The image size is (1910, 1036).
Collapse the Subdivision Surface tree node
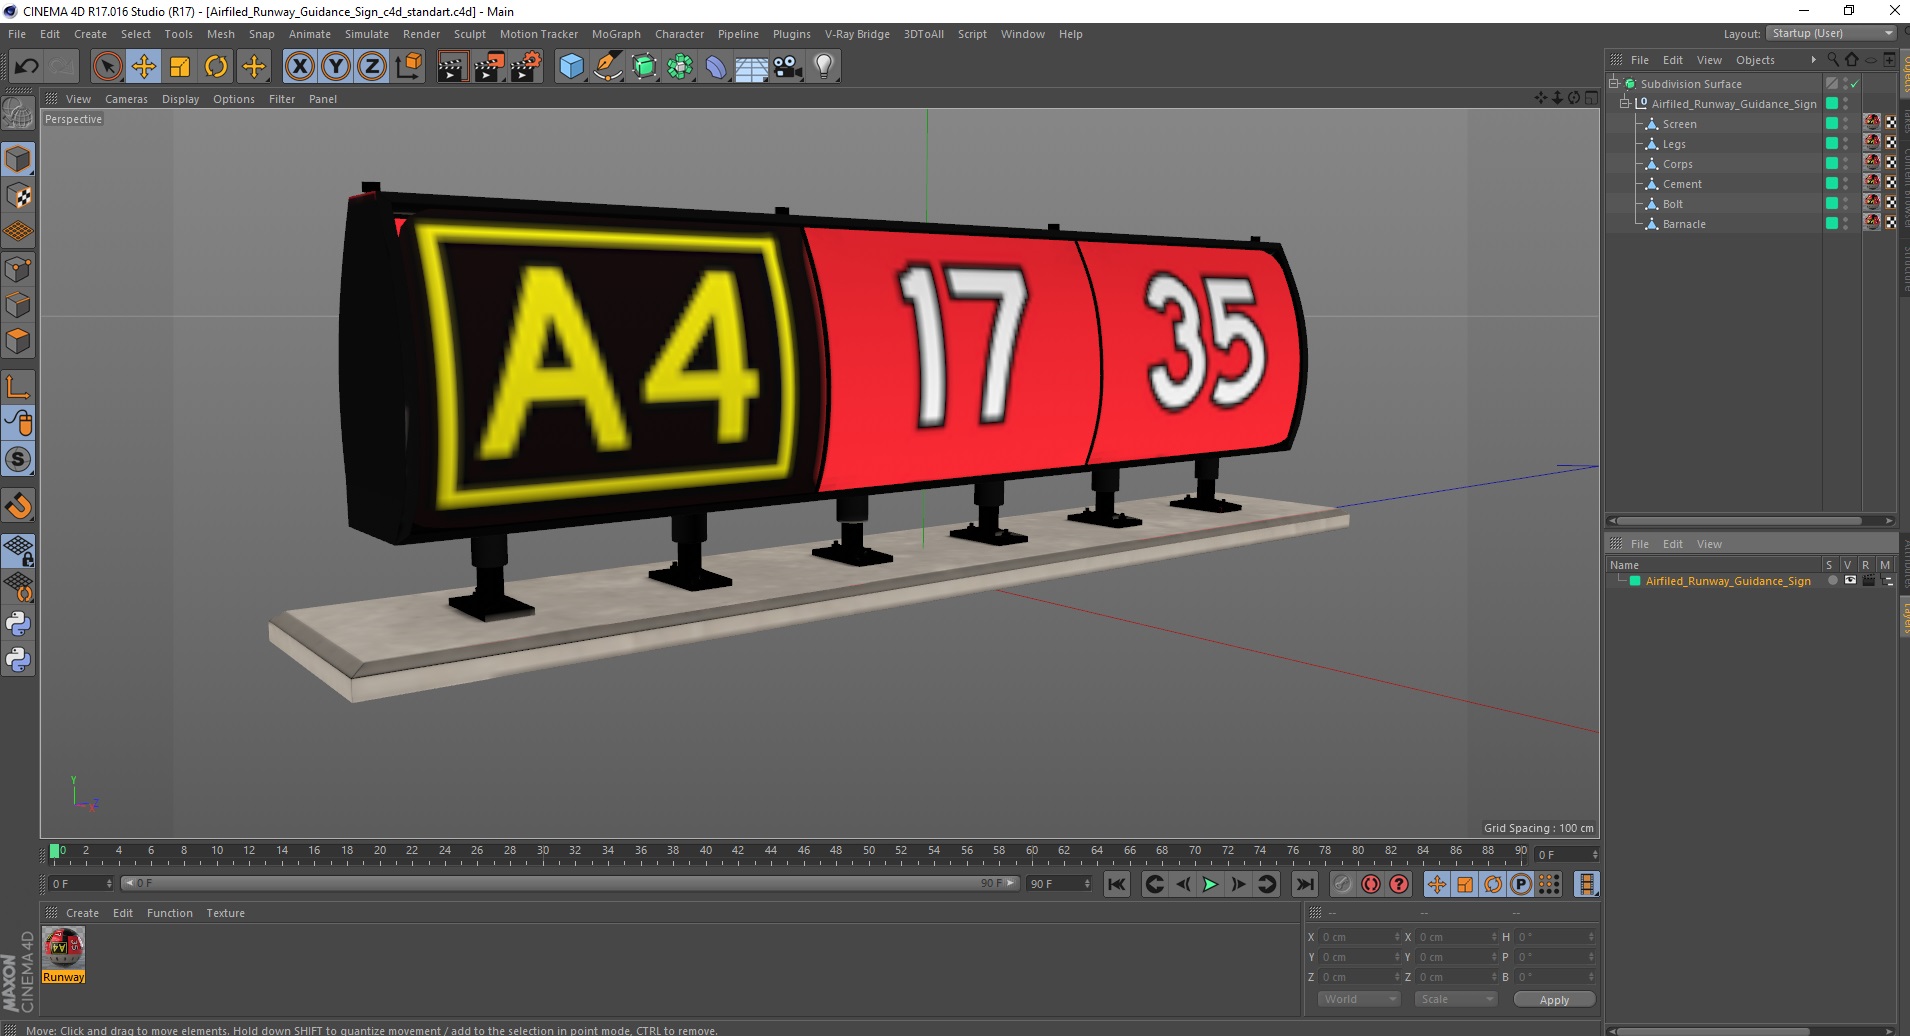[x=1614, y=84]
